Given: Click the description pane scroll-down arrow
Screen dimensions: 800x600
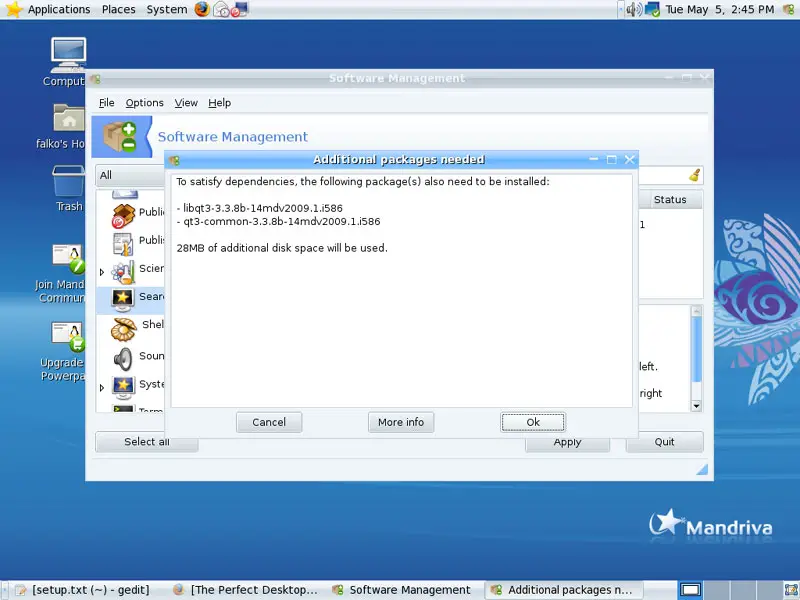Looking at the screenshot, I should [x=696, y=406].
